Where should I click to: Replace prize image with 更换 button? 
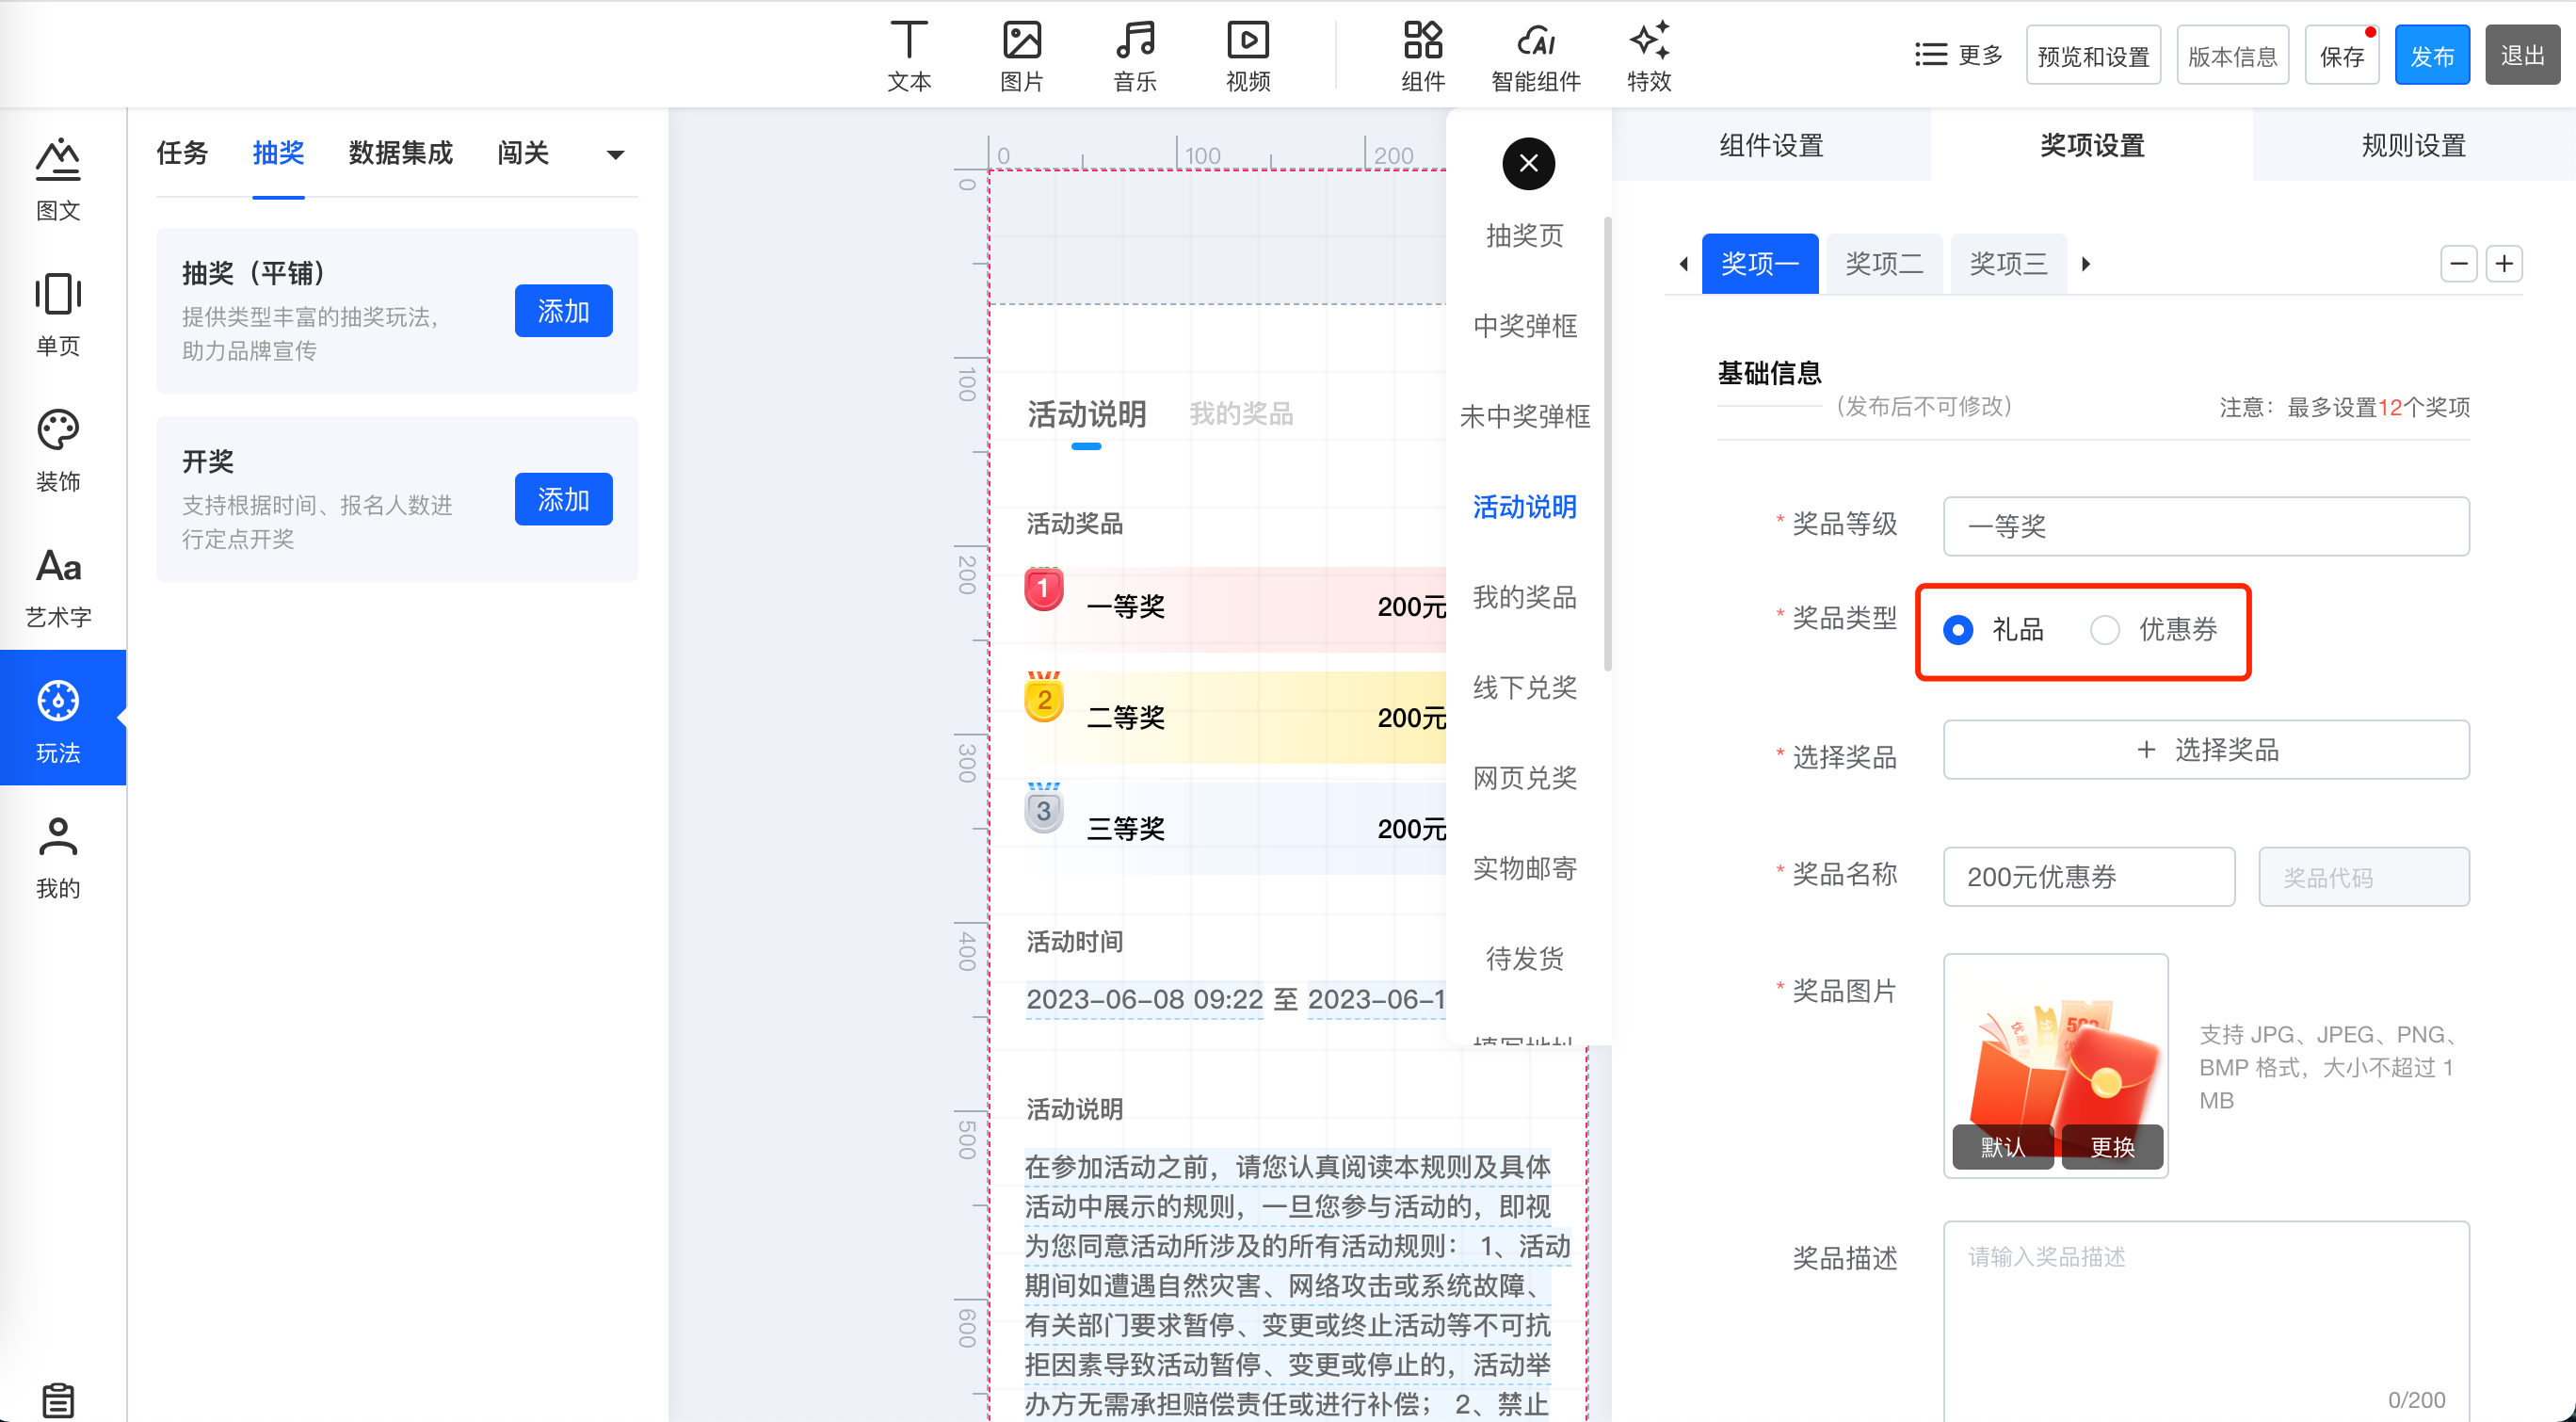tap(2112, 1146)
